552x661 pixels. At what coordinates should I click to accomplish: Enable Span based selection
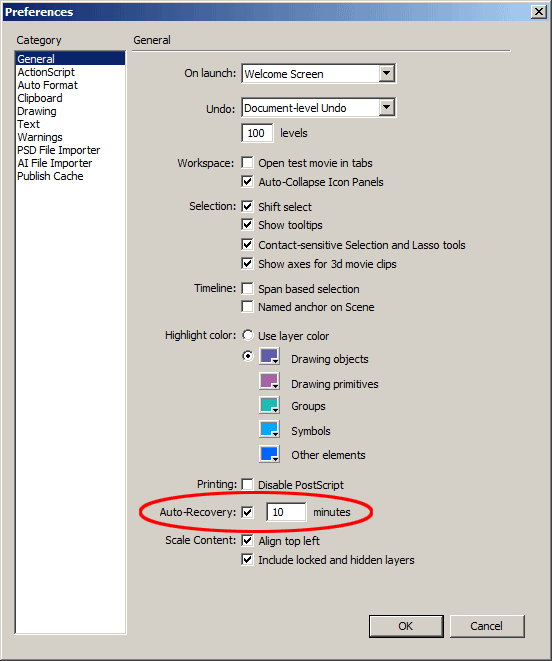pos(248,289)
